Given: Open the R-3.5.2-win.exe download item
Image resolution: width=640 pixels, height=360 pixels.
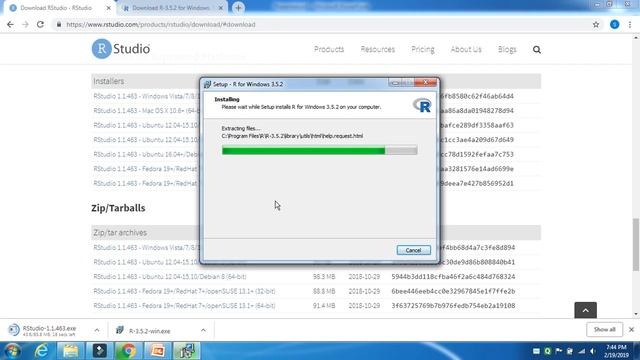Looking at the screenshot, I should pyautogui.click(x=149, y=331).
